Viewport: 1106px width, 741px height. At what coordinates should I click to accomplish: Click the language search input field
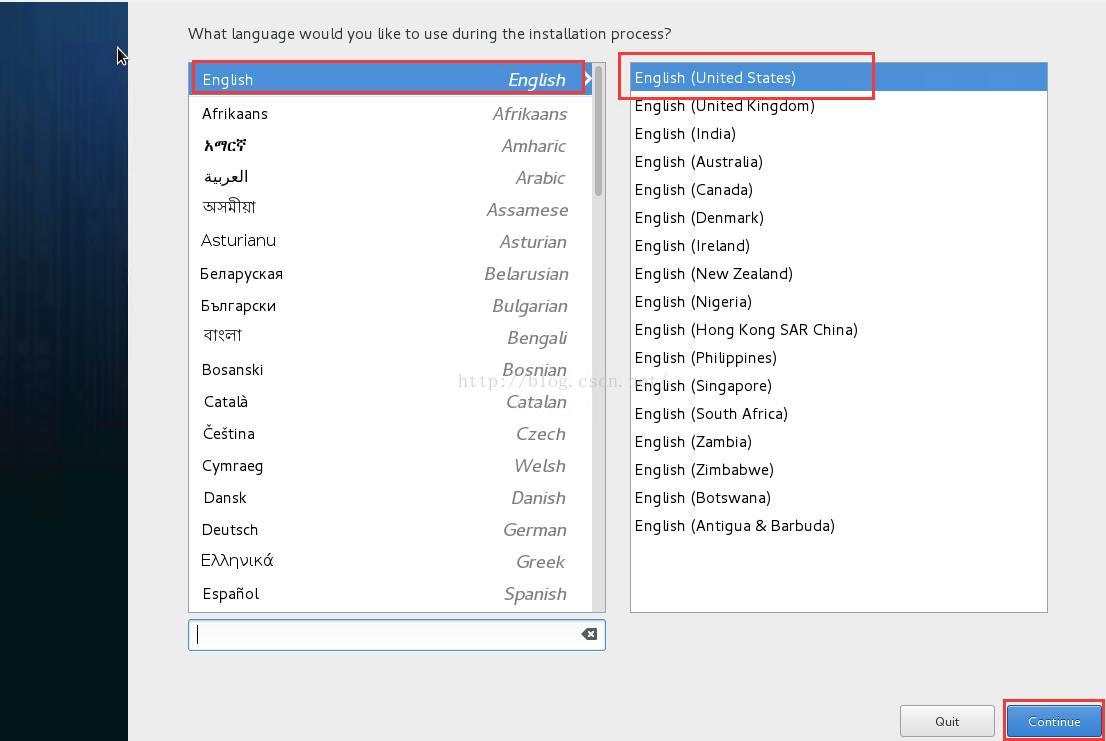click(x=396, y=635)
